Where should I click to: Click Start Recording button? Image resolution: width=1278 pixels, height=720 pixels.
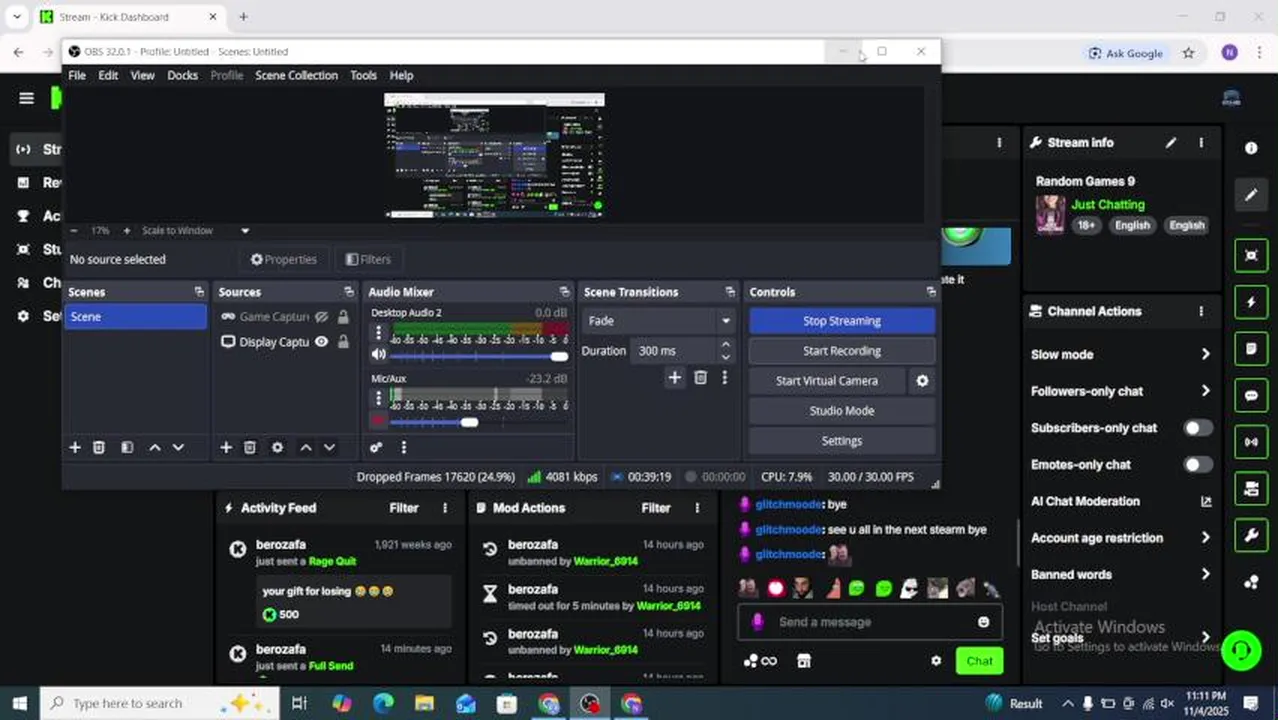tap(842, 351)
